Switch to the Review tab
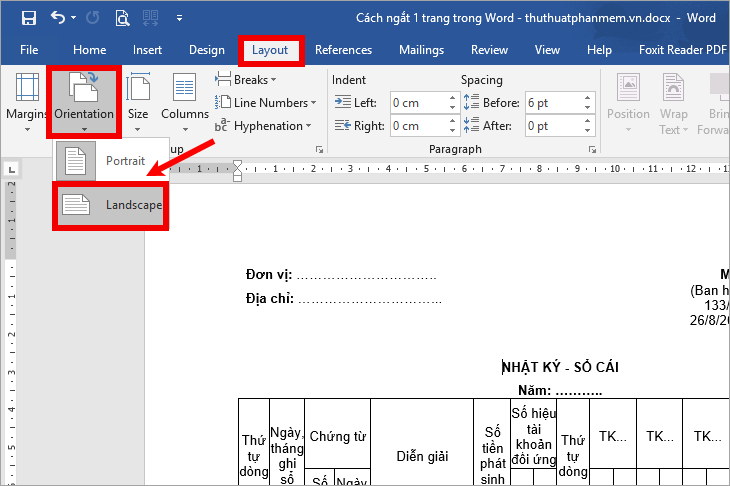730x486 pixels. coord(489,50)
